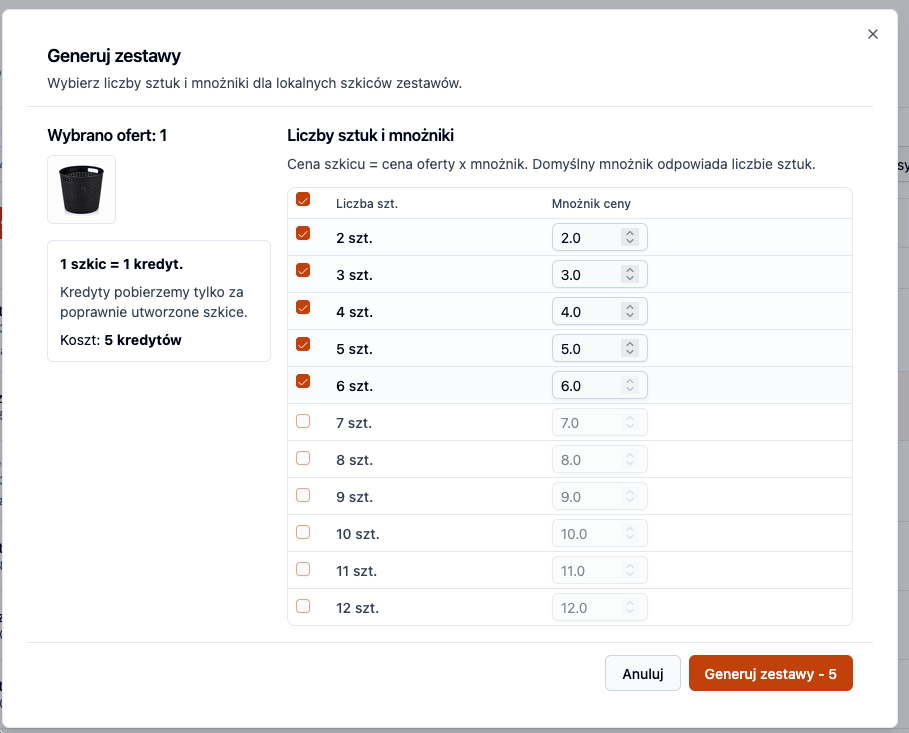Uncheck the 3 szt. checkbox
Screen dimensions: 909x733
[x=303, y=270]
